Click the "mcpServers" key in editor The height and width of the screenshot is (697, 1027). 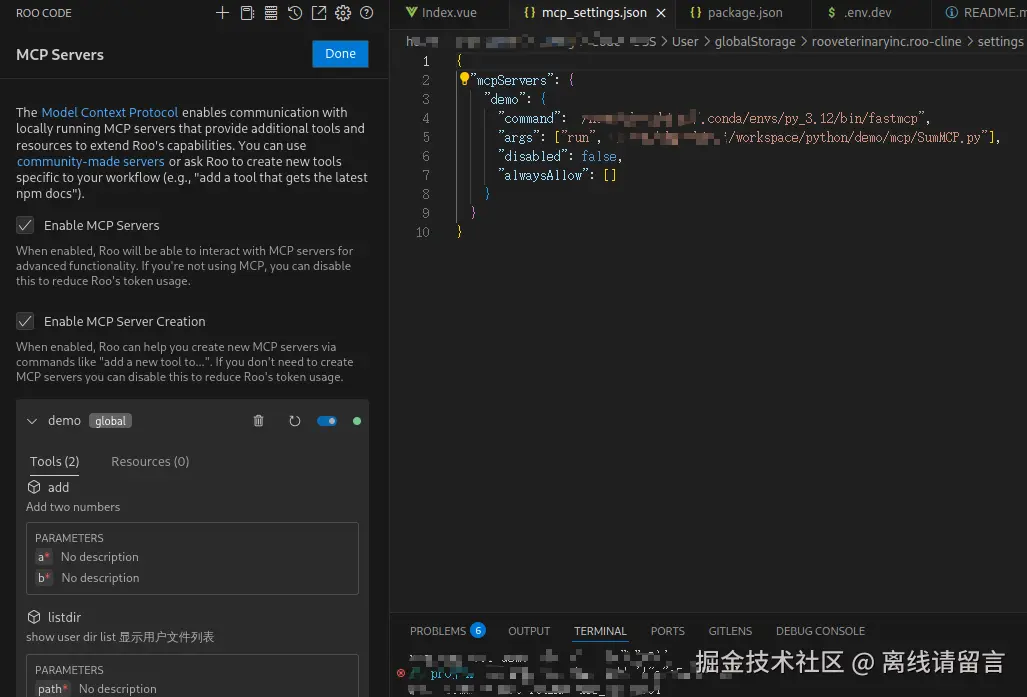[x=512, y=80]
